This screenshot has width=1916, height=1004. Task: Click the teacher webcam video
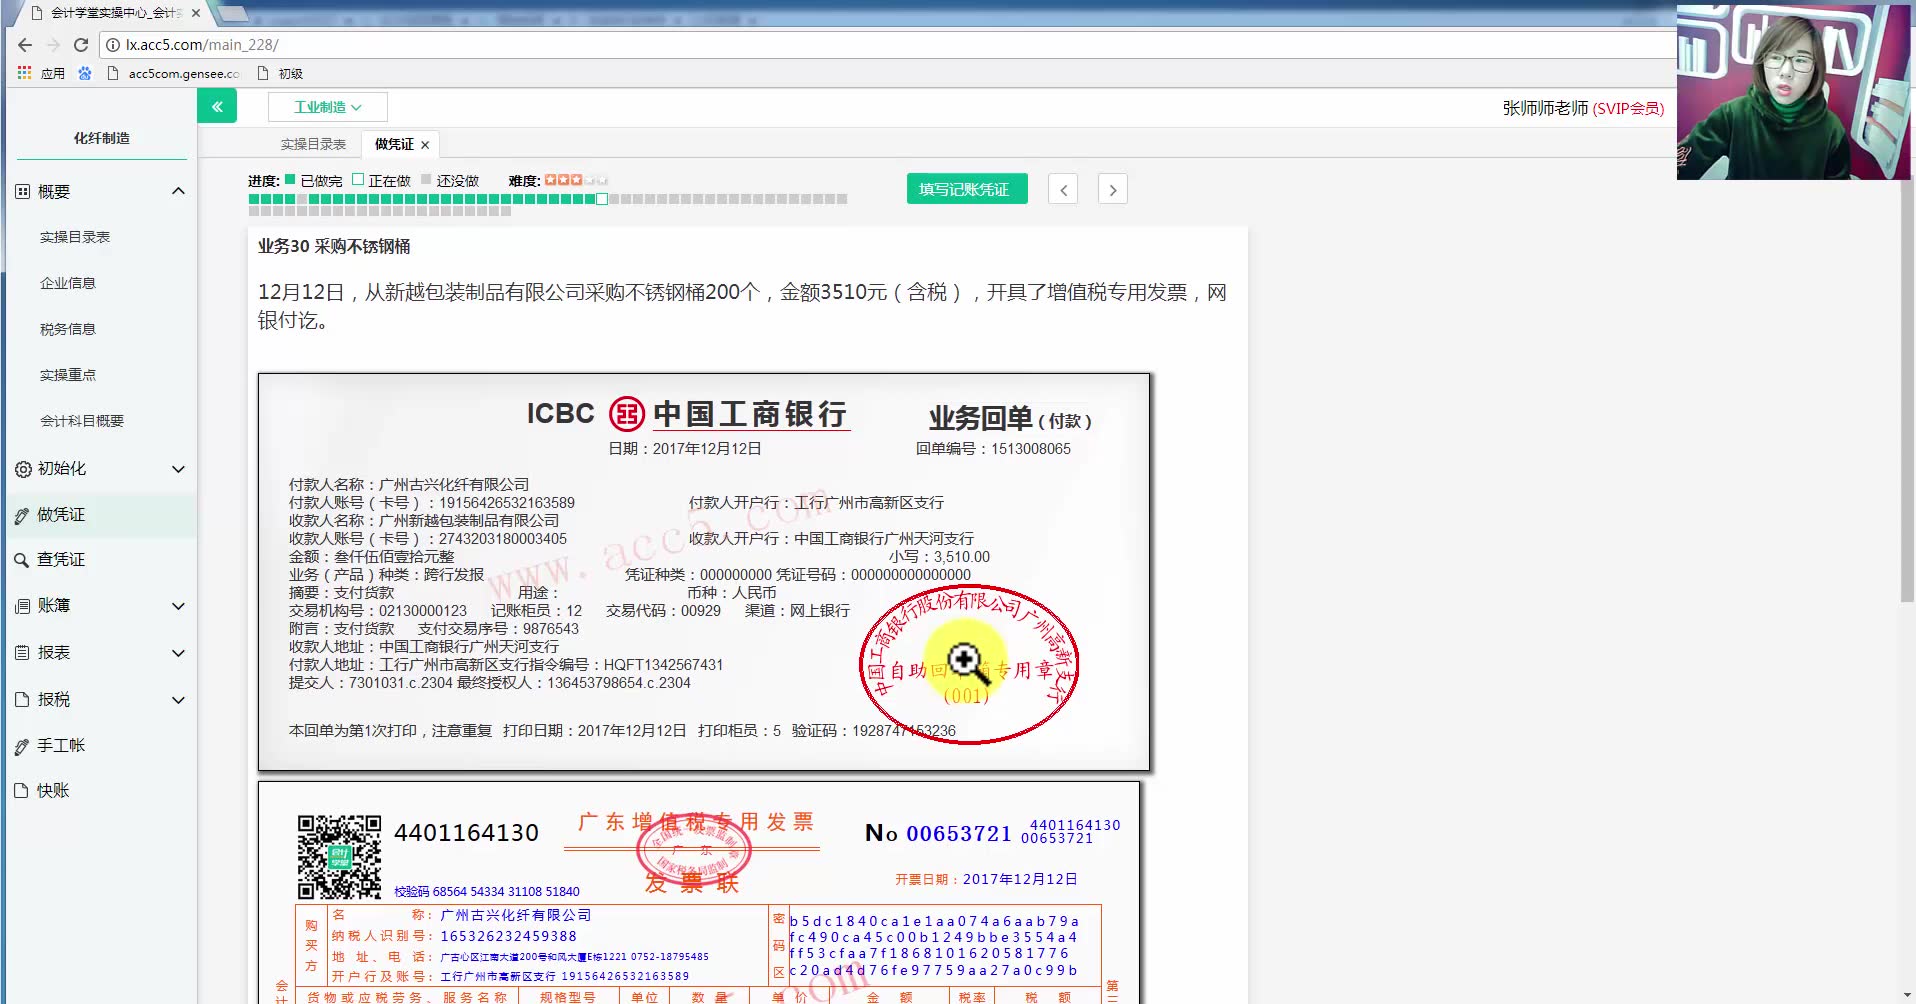click(1795, 92)
